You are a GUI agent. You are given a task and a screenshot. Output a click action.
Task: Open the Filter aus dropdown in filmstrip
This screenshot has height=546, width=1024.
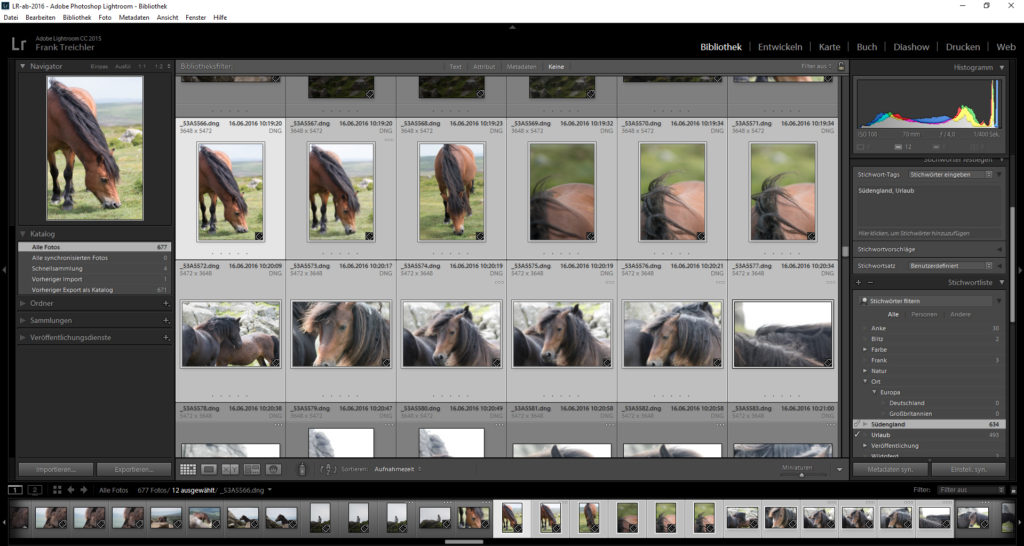tap(971, 490)
